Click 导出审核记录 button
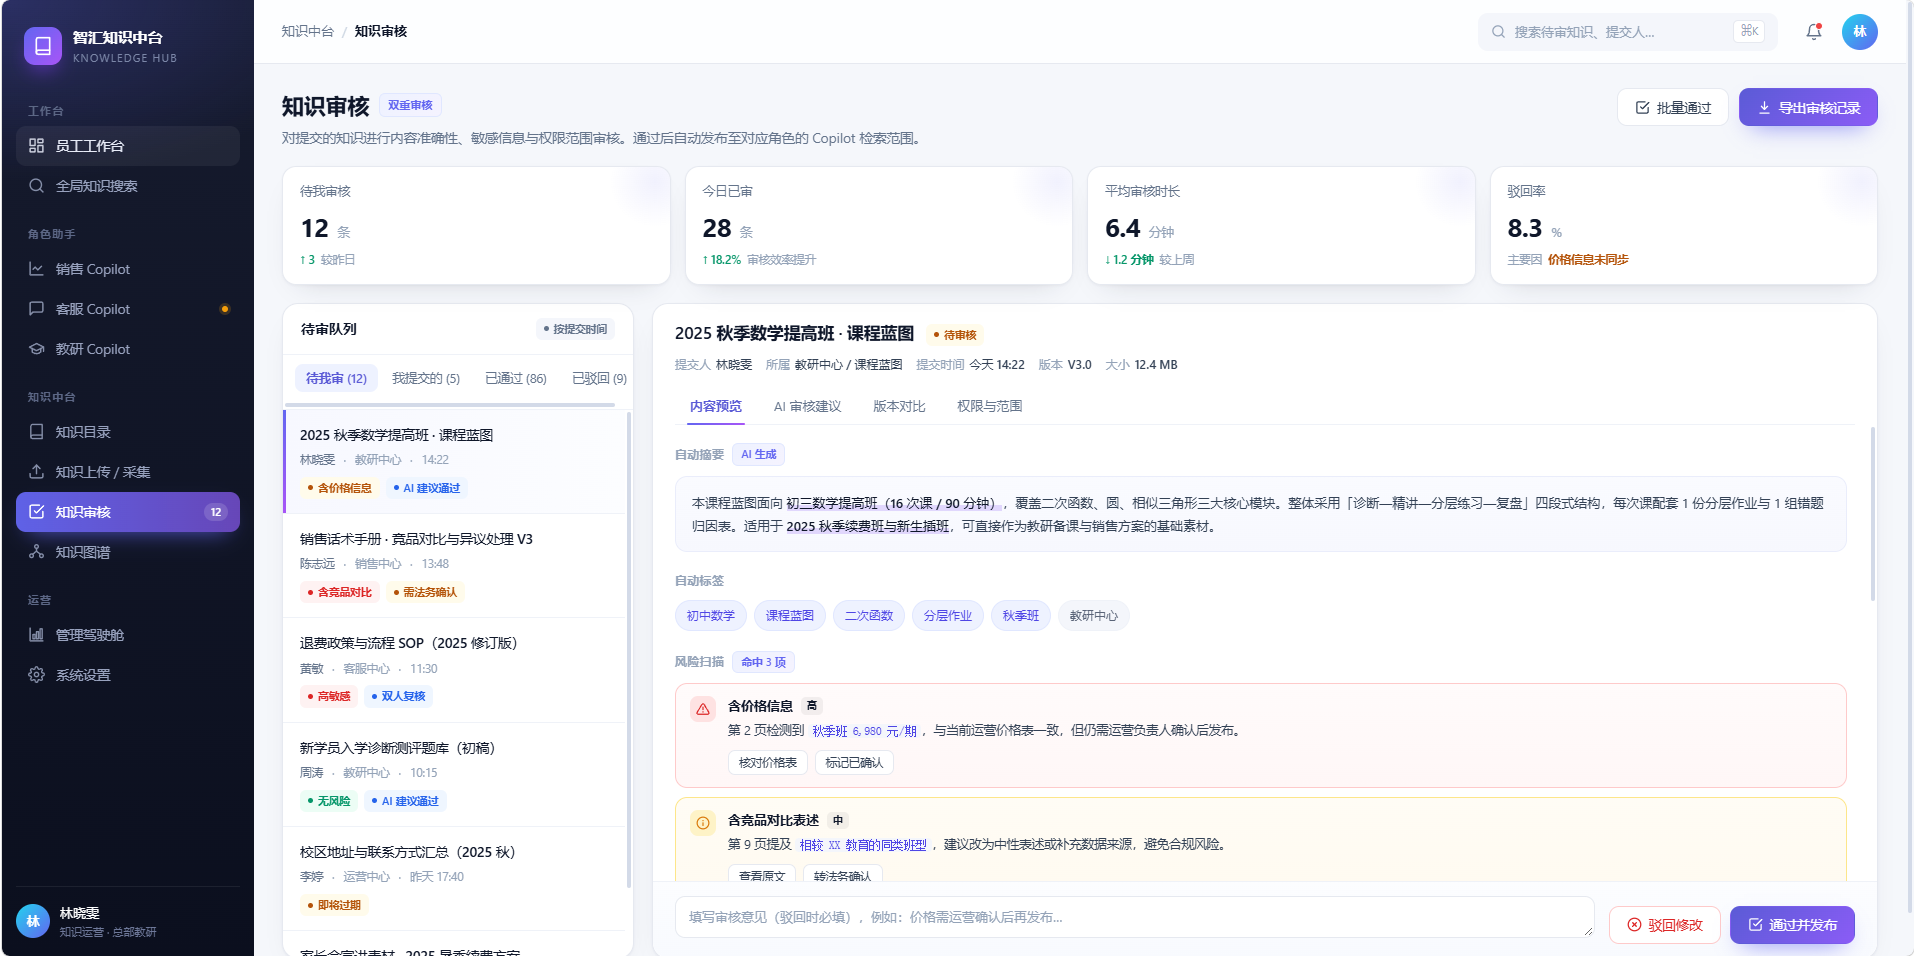1914x956 pixels. tap(1808, 108)
